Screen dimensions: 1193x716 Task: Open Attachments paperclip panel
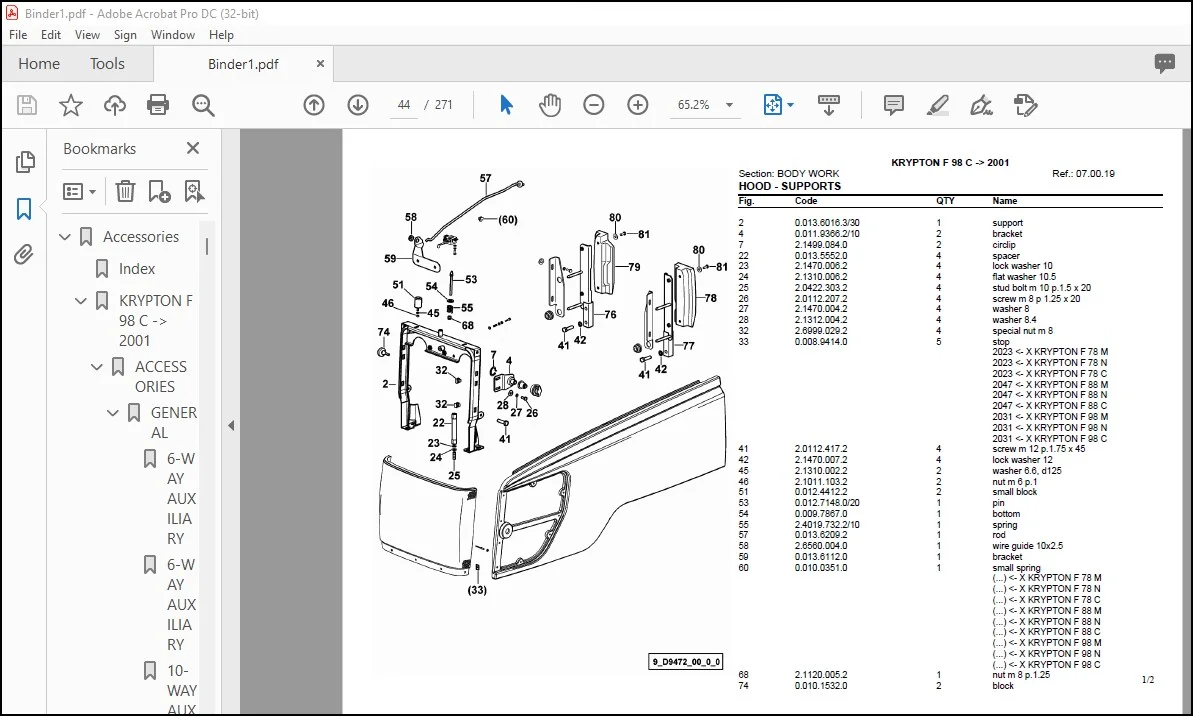[x=24, y=254]
